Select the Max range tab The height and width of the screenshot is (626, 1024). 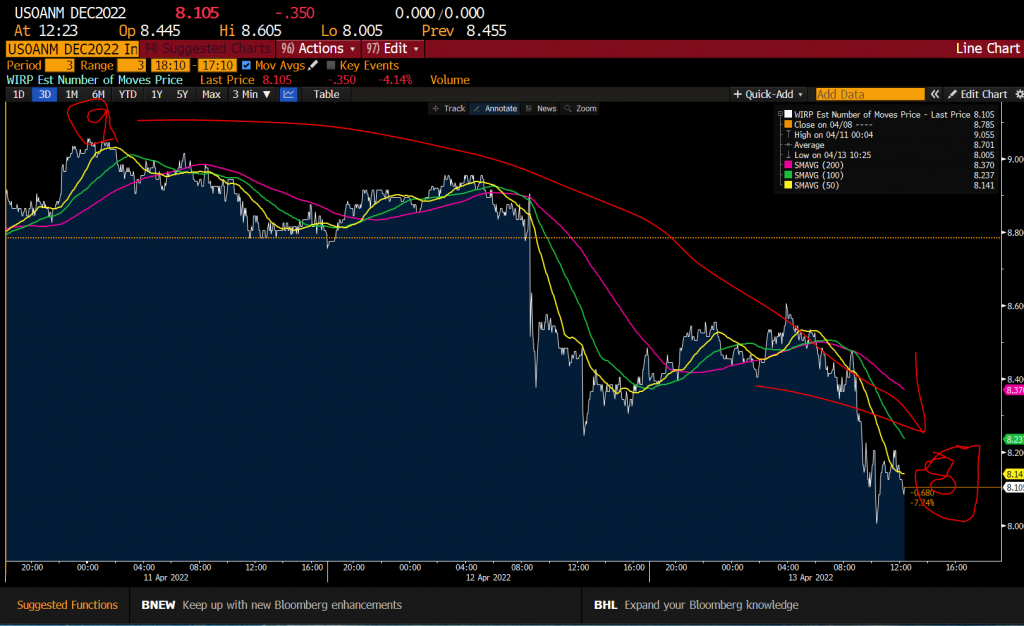[x=211, y=95]
